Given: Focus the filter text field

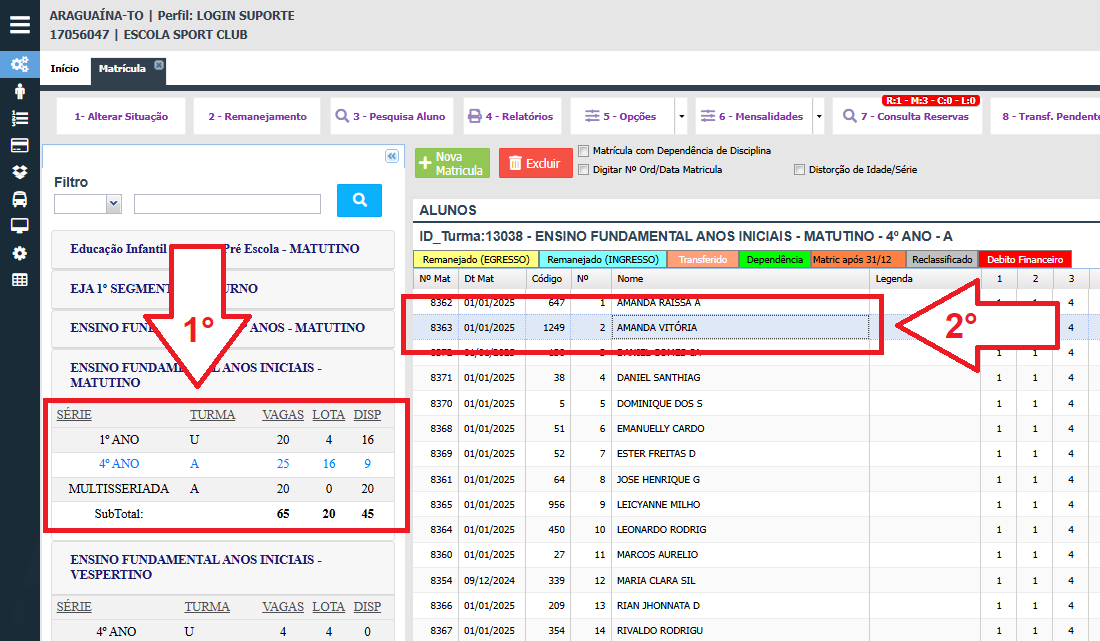Looking at the screenshot, I should pos(227,204).
